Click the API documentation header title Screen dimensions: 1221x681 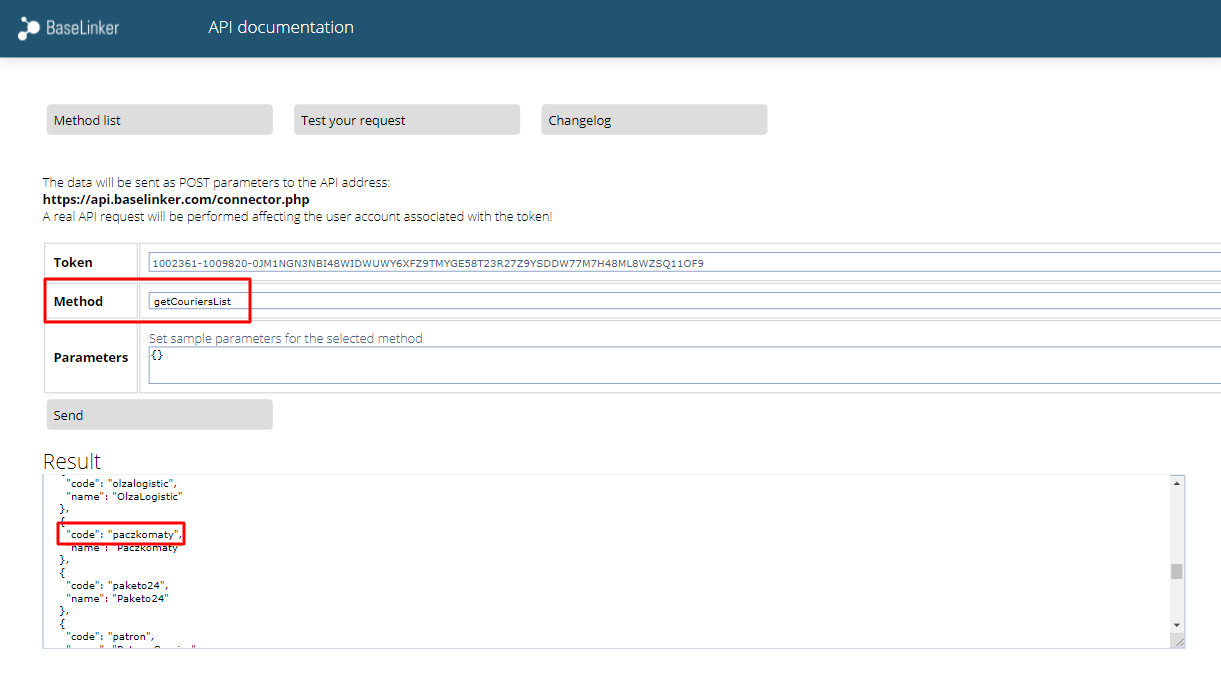coord(281,28)
